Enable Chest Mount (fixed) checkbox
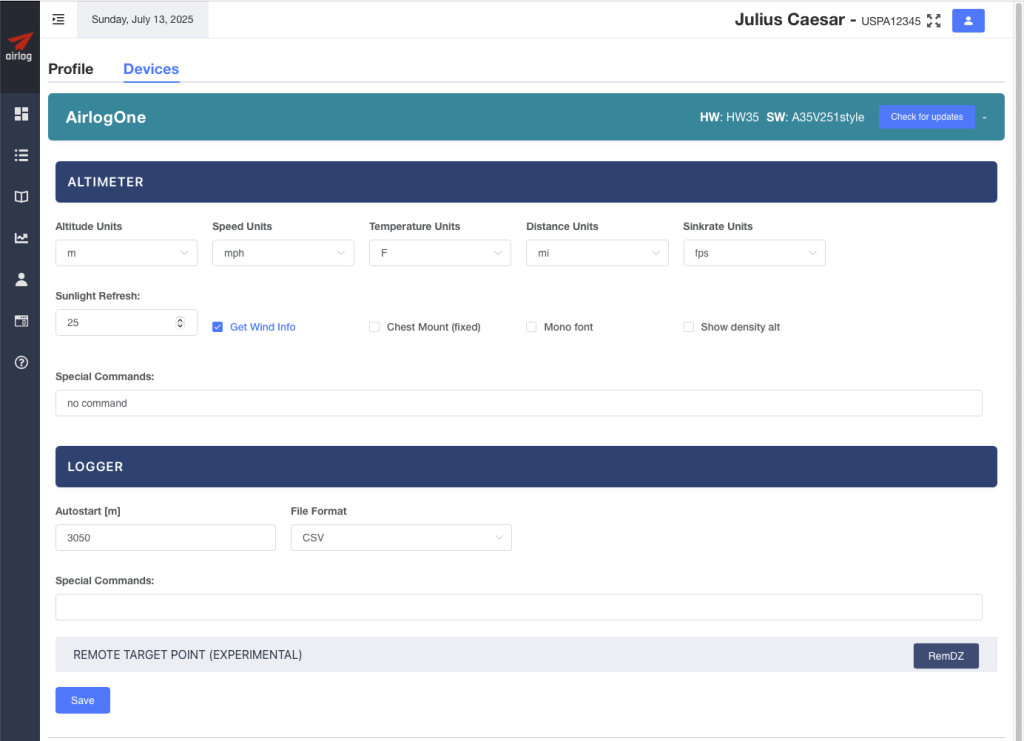 375,327
